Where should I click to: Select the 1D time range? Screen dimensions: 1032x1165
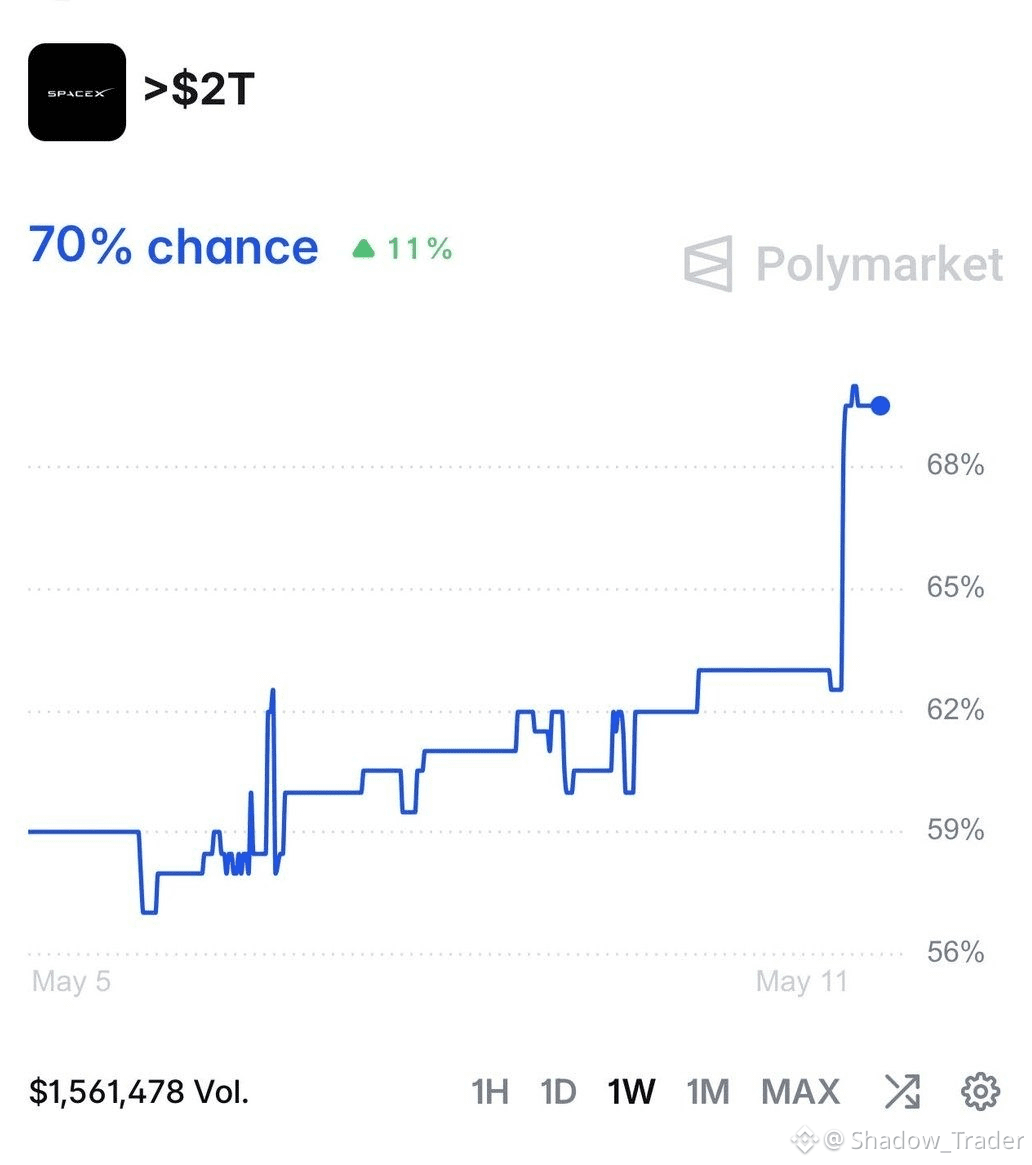click(x=558, y=1092)
